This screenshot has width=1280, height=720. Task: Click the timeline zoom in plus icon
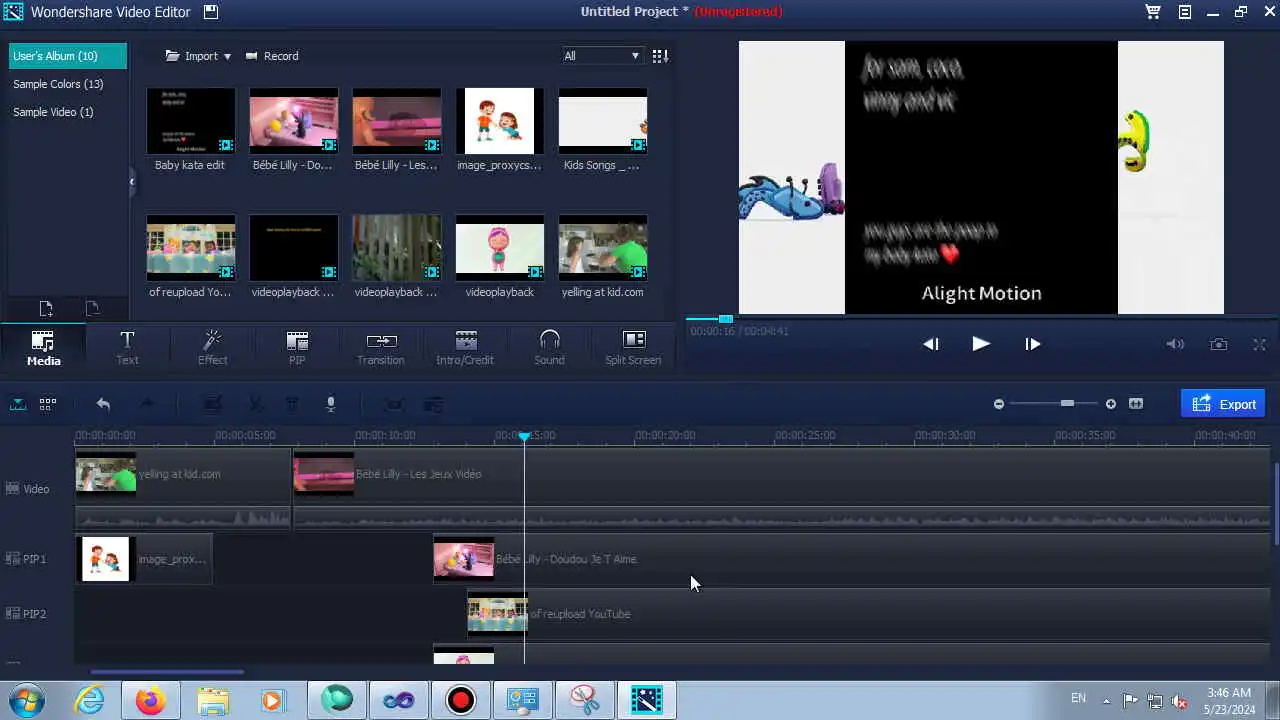point(1110,404)
